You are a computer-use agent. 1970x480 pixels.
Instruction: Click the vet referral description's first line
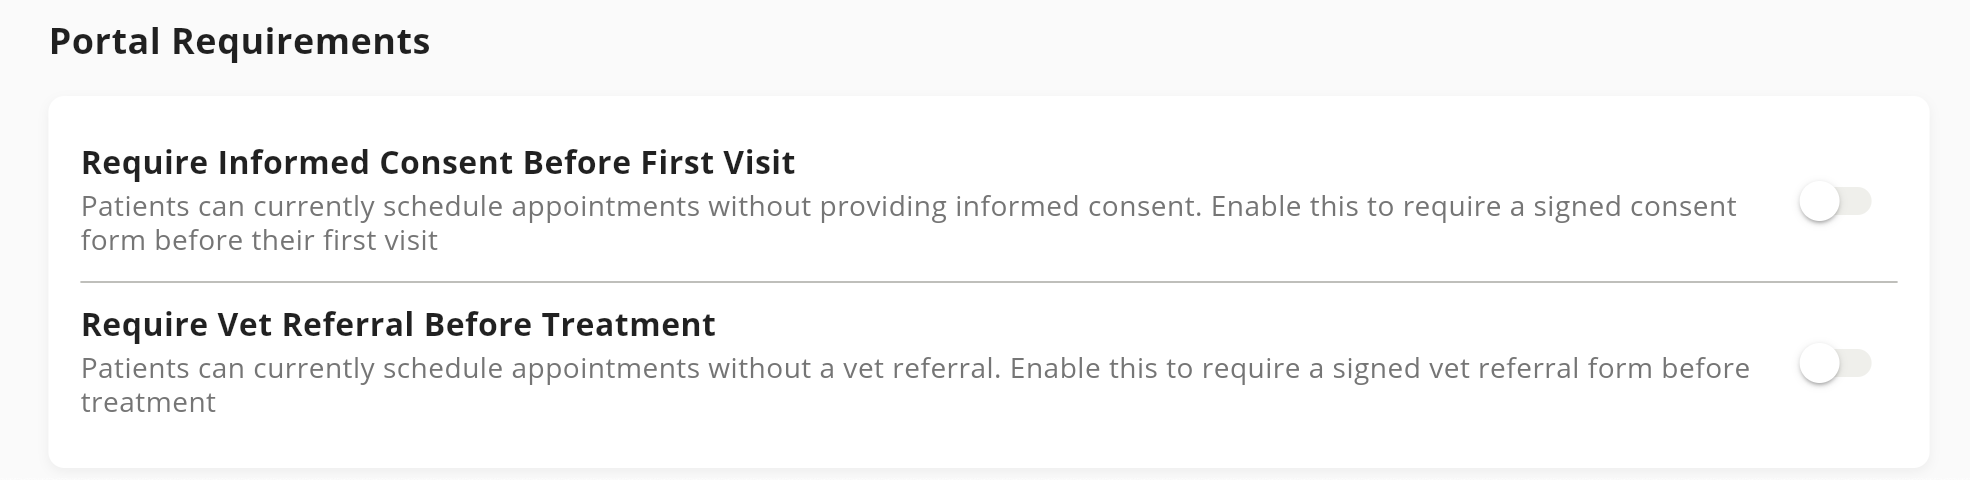click(914, 369)
